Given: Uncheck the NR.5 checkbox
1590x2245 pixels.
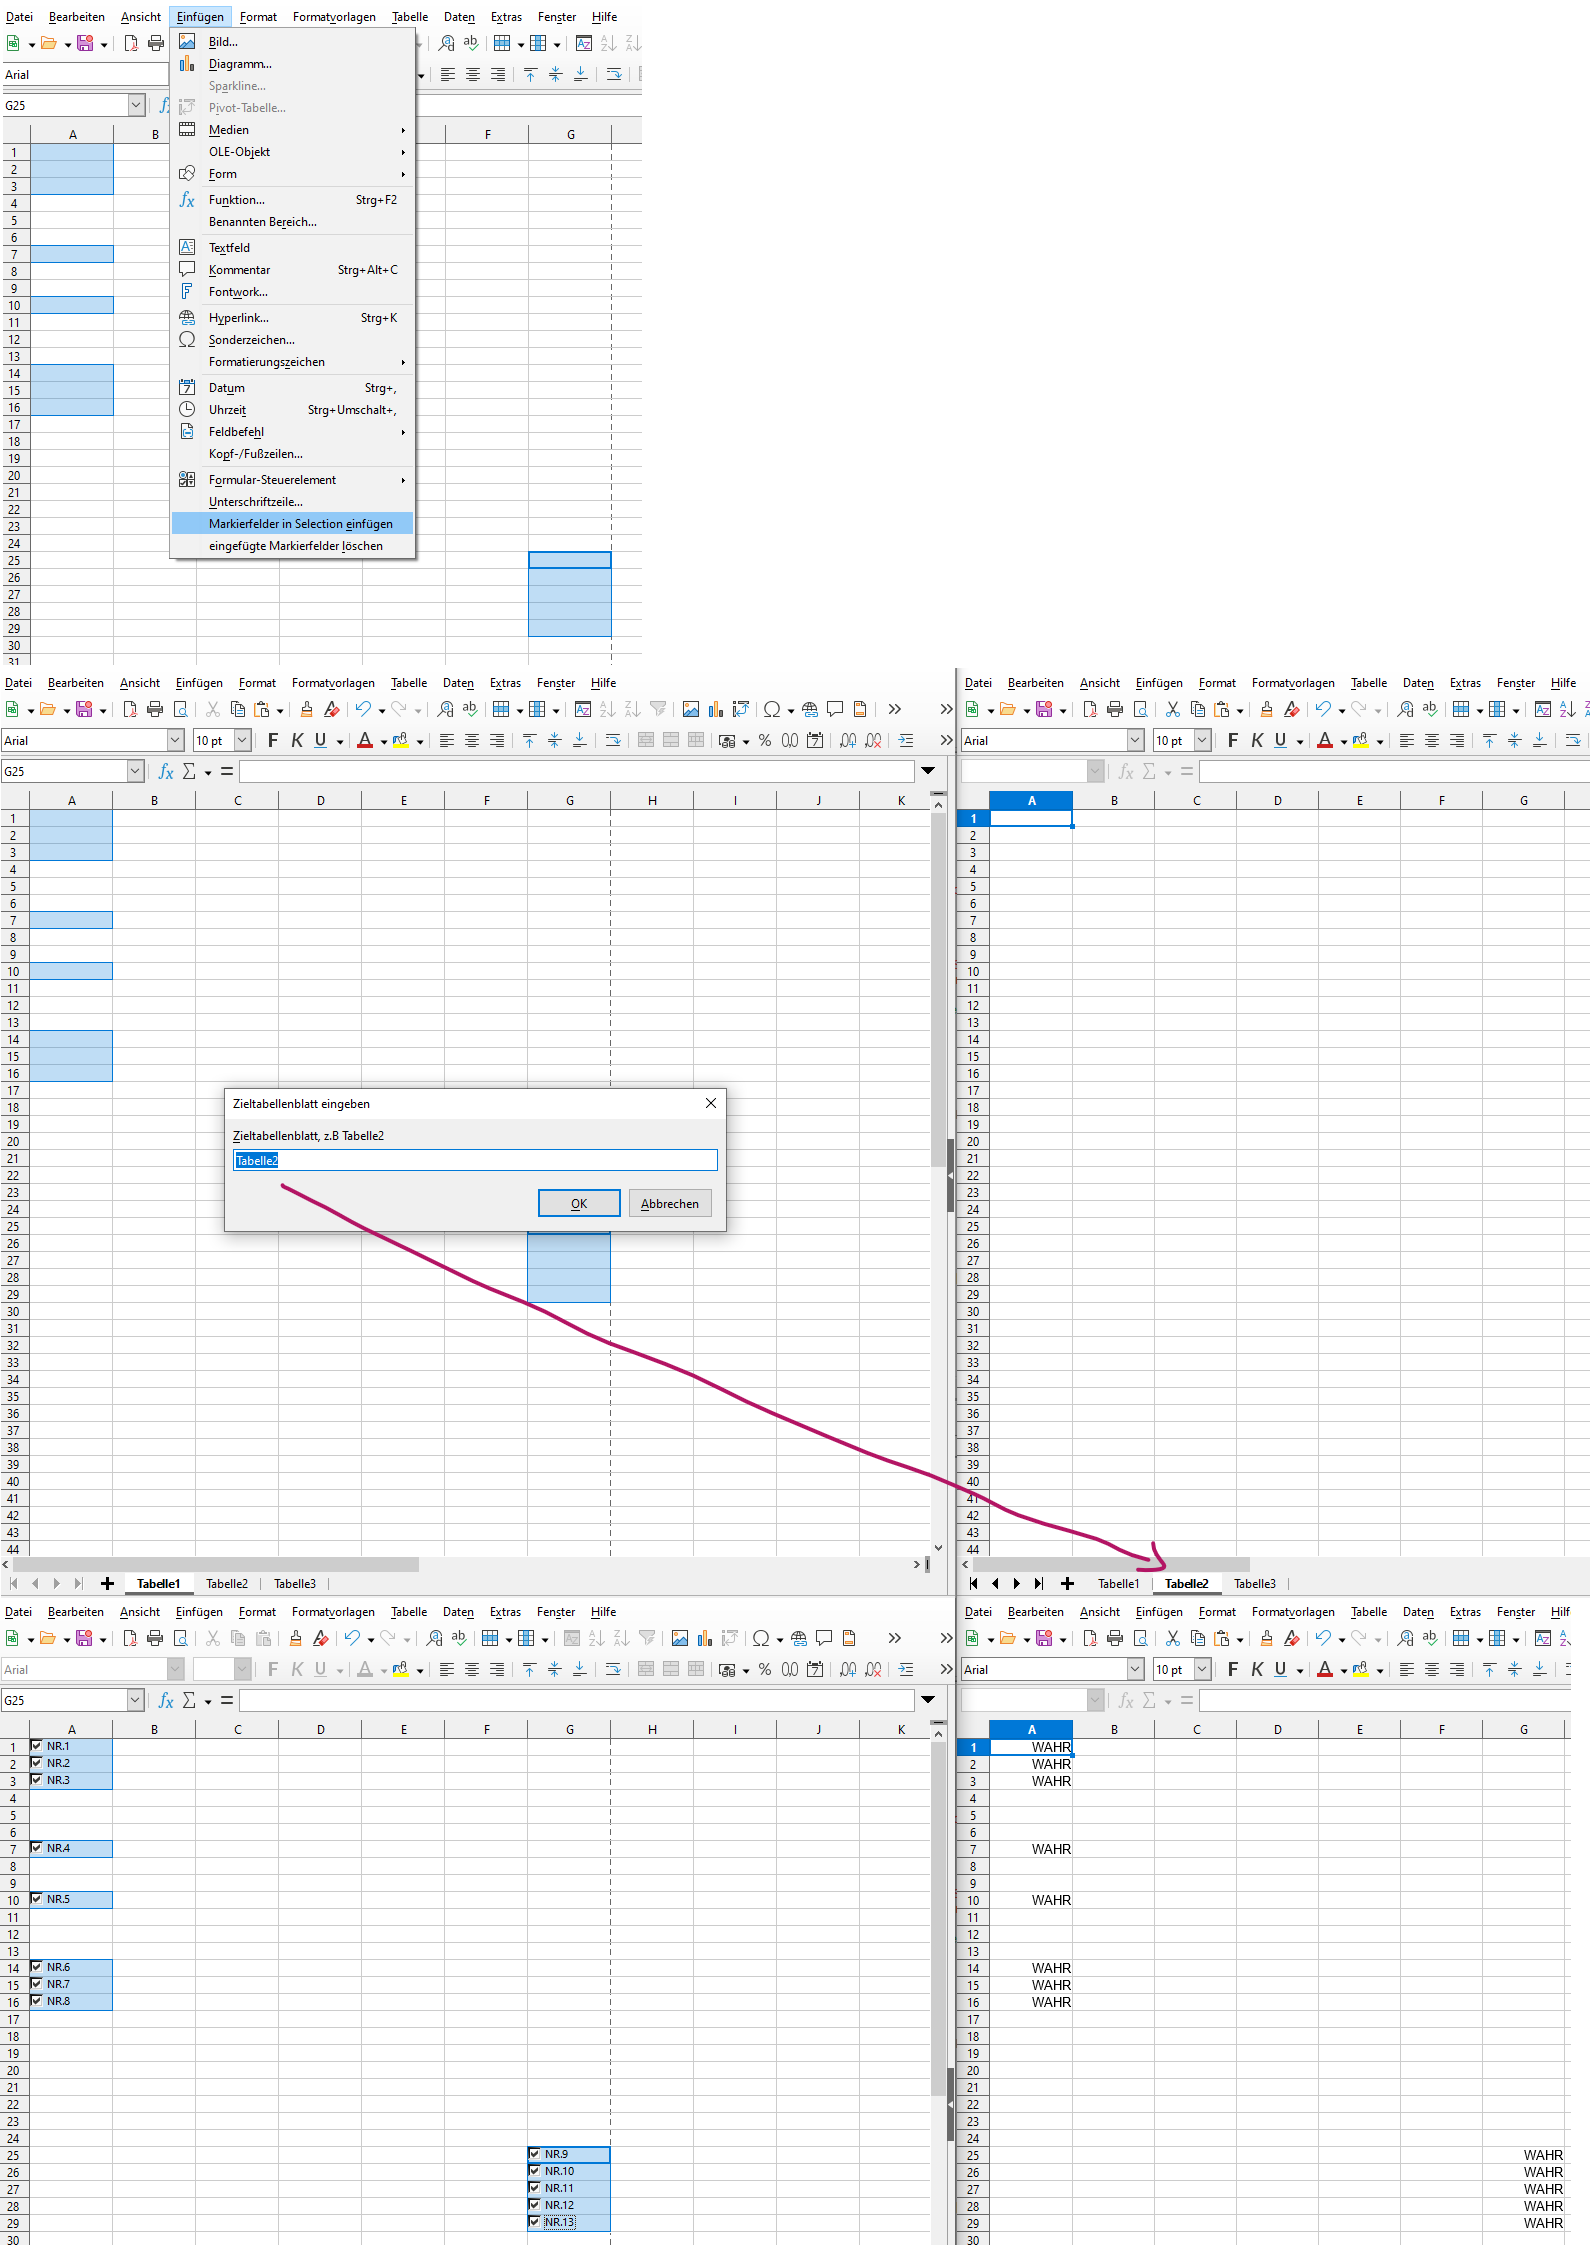Looking at the screenshot, I should 37,1899.
